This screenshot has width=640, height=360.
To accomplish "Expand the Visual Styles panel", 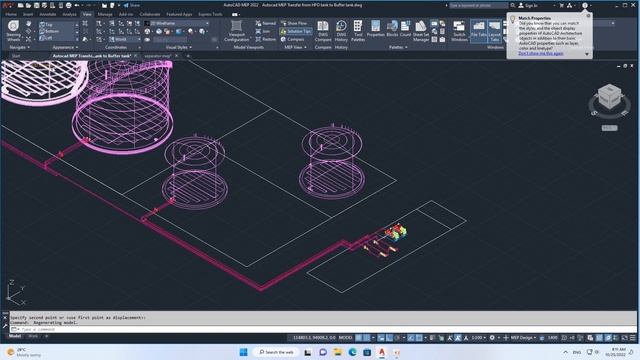I will pos(179,47).
